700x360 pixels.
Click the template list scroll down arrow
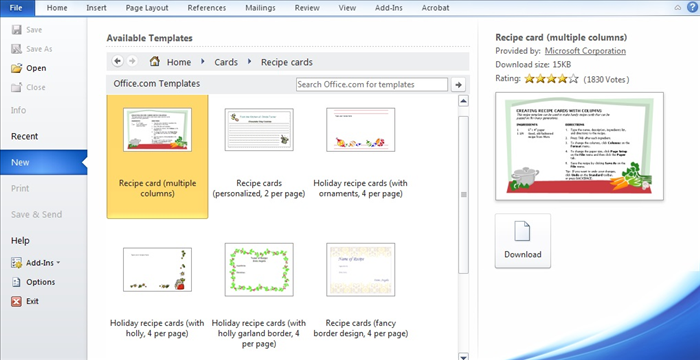[463, 356]
